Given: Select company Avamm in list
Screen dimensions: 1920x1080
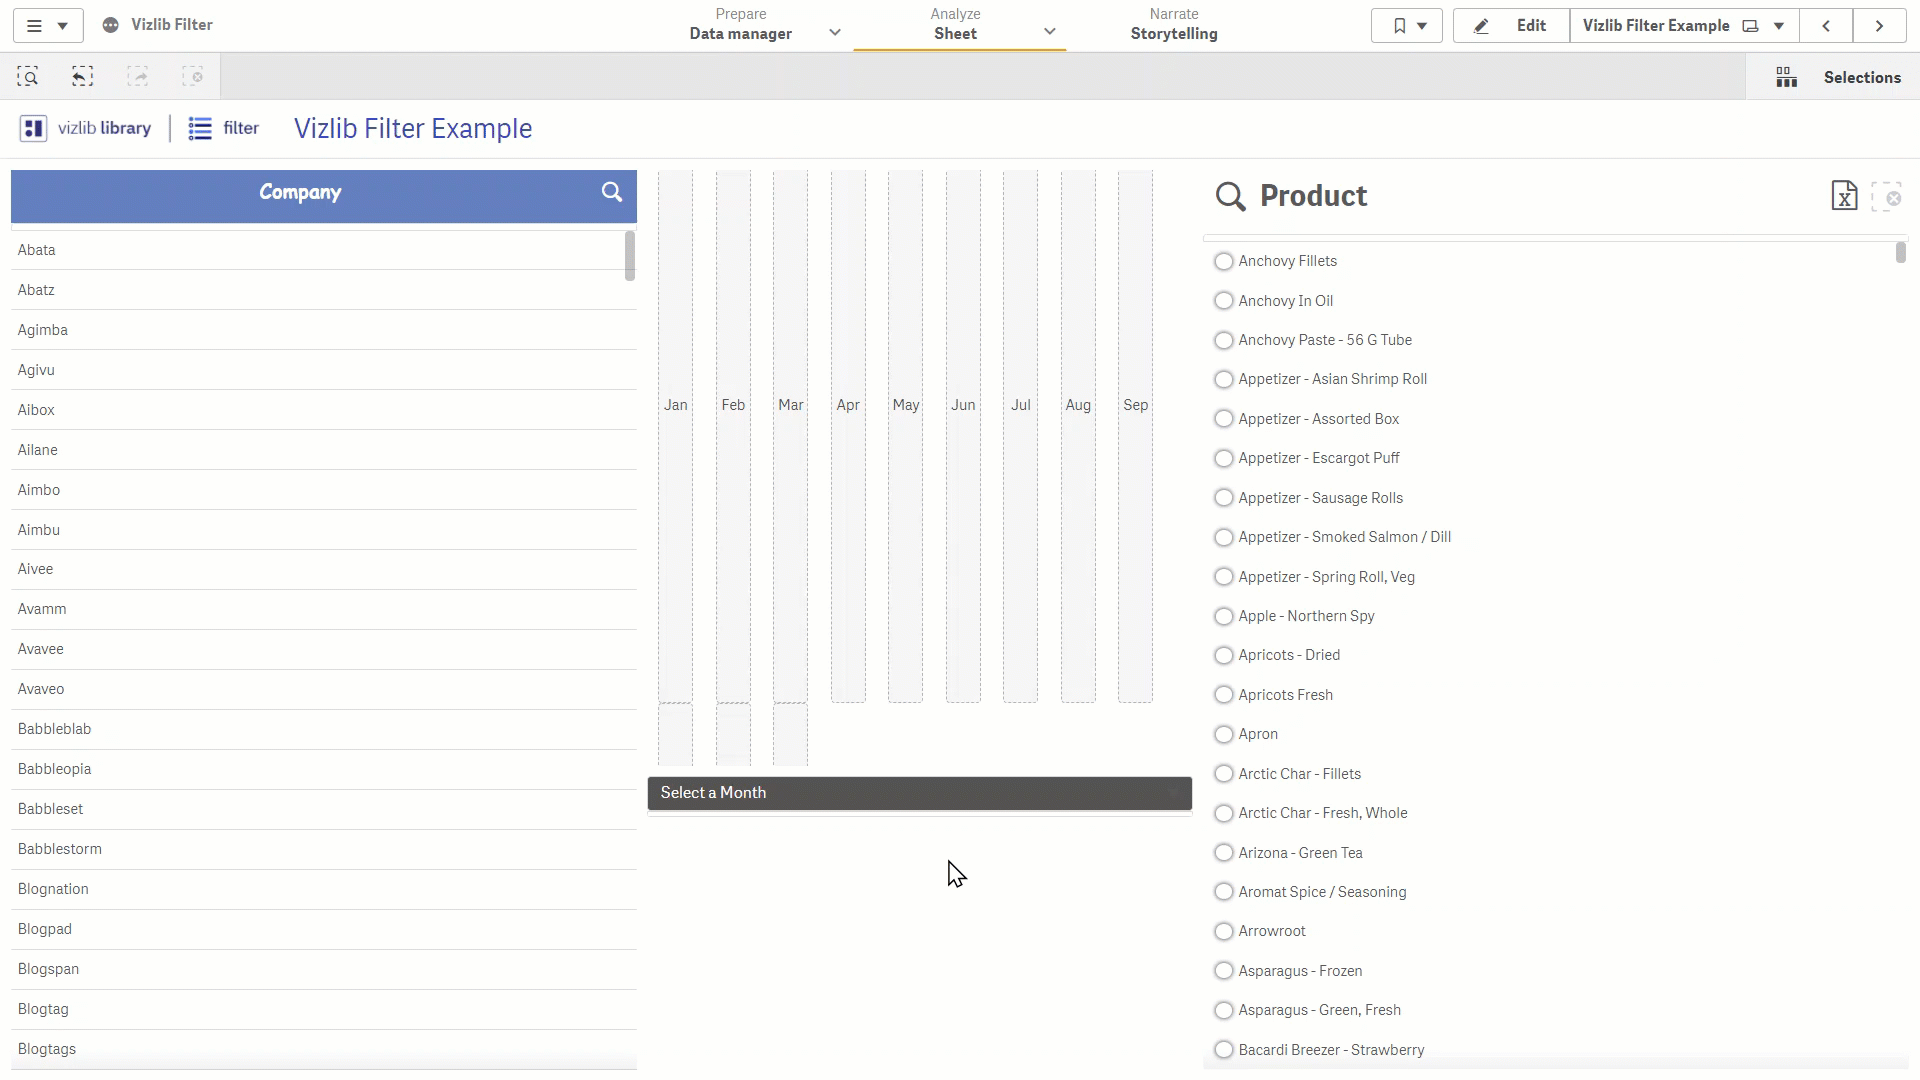Looking at the screenshot, I should (324, 609).
